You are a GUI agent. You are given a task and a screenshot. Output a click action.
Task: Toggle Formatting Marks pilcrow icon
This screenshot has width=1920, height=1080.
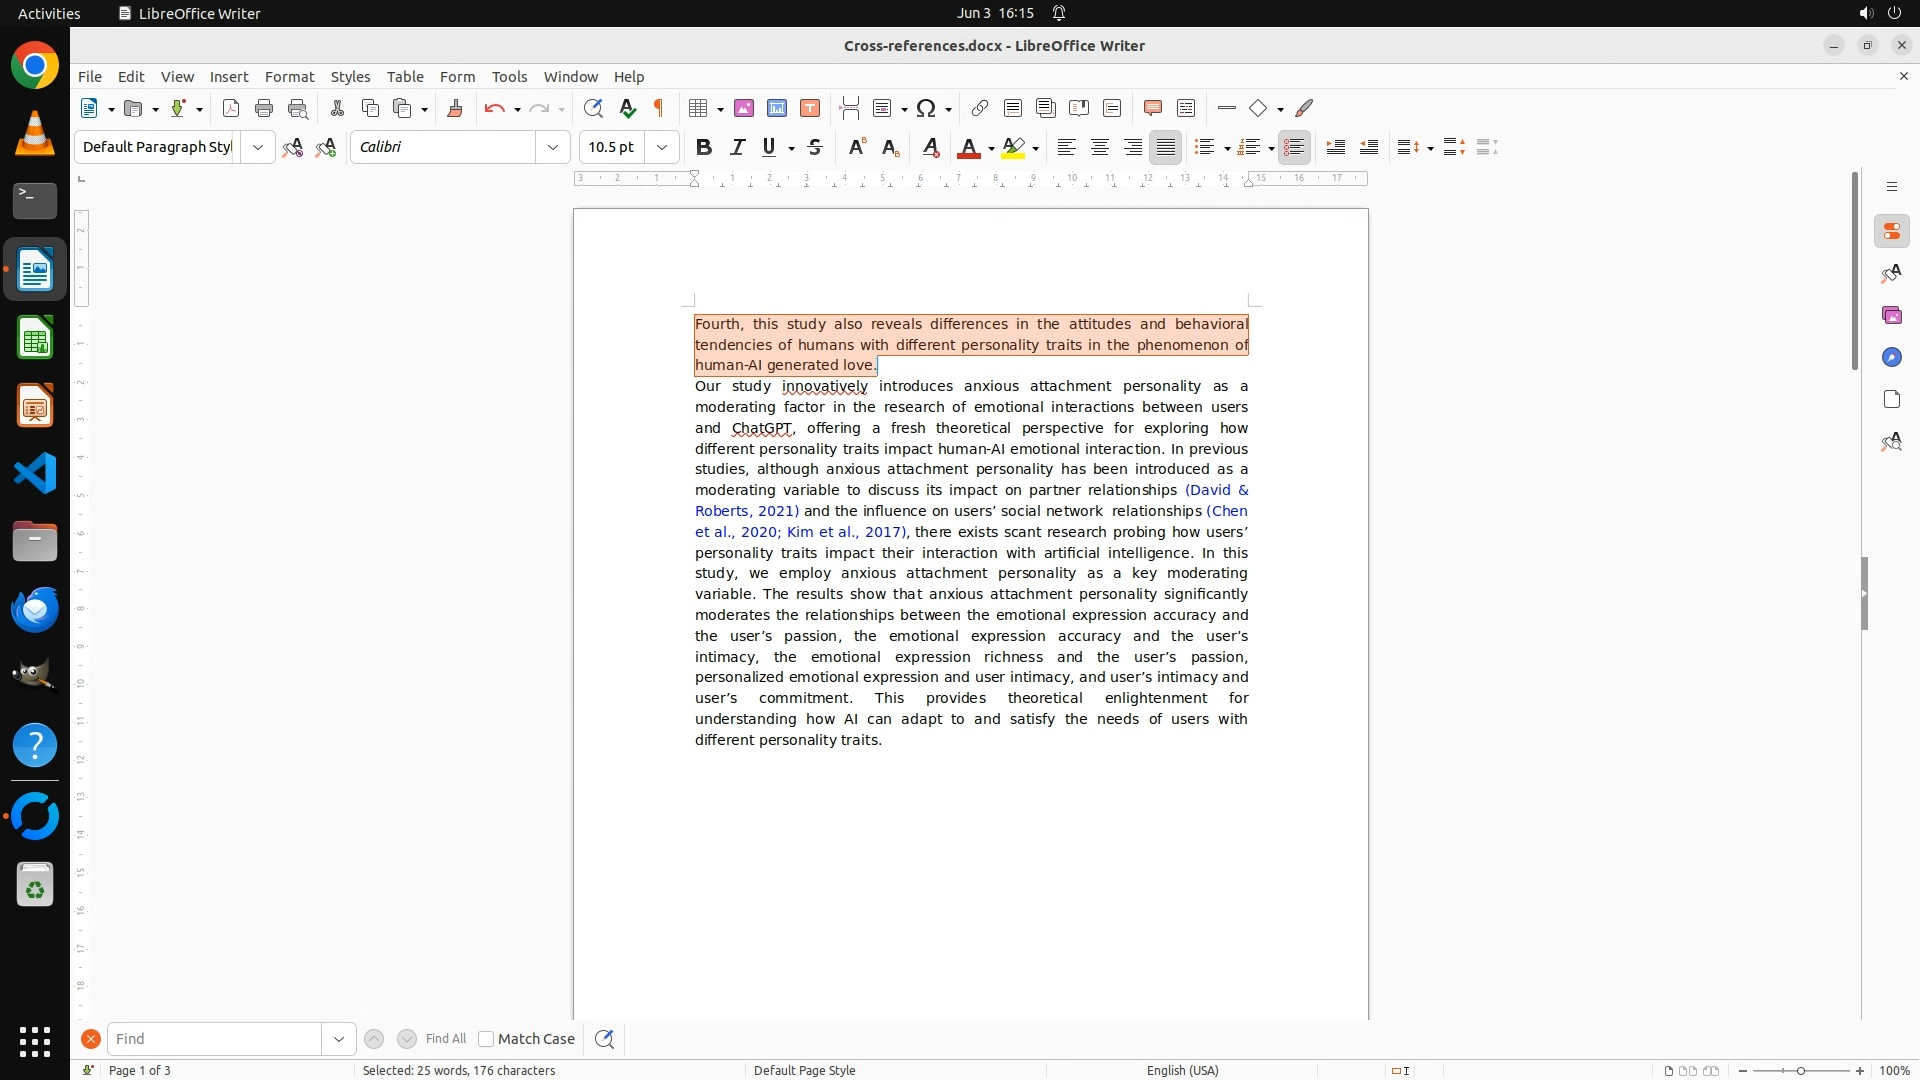coord(659,109)
